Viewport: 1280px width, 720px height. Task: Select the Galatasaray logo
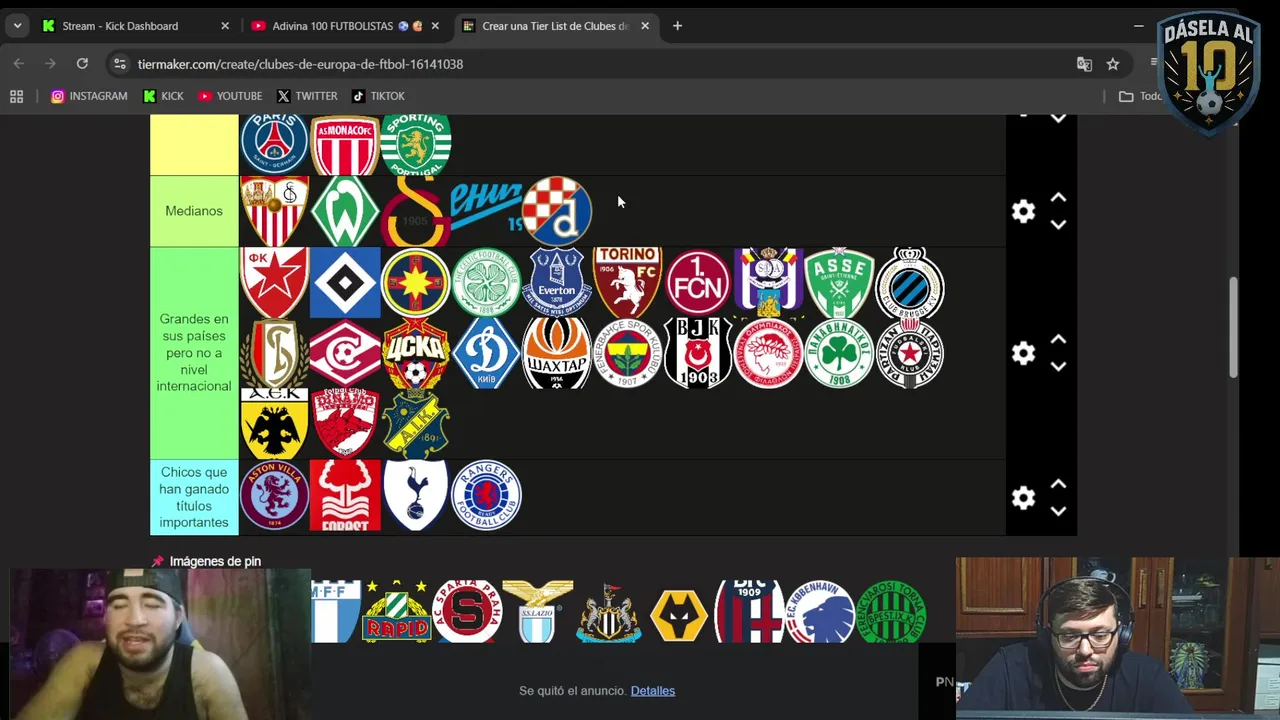click(x=416, y=211)
